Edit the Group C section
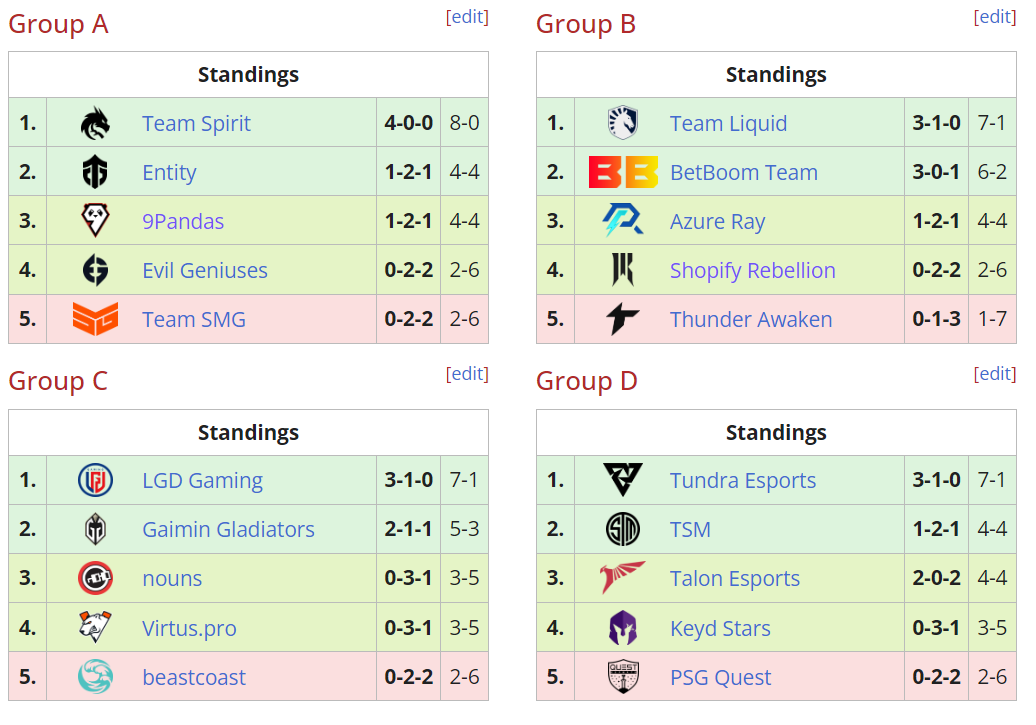Viewport: 1036px width, 725px height. point(467,374)
